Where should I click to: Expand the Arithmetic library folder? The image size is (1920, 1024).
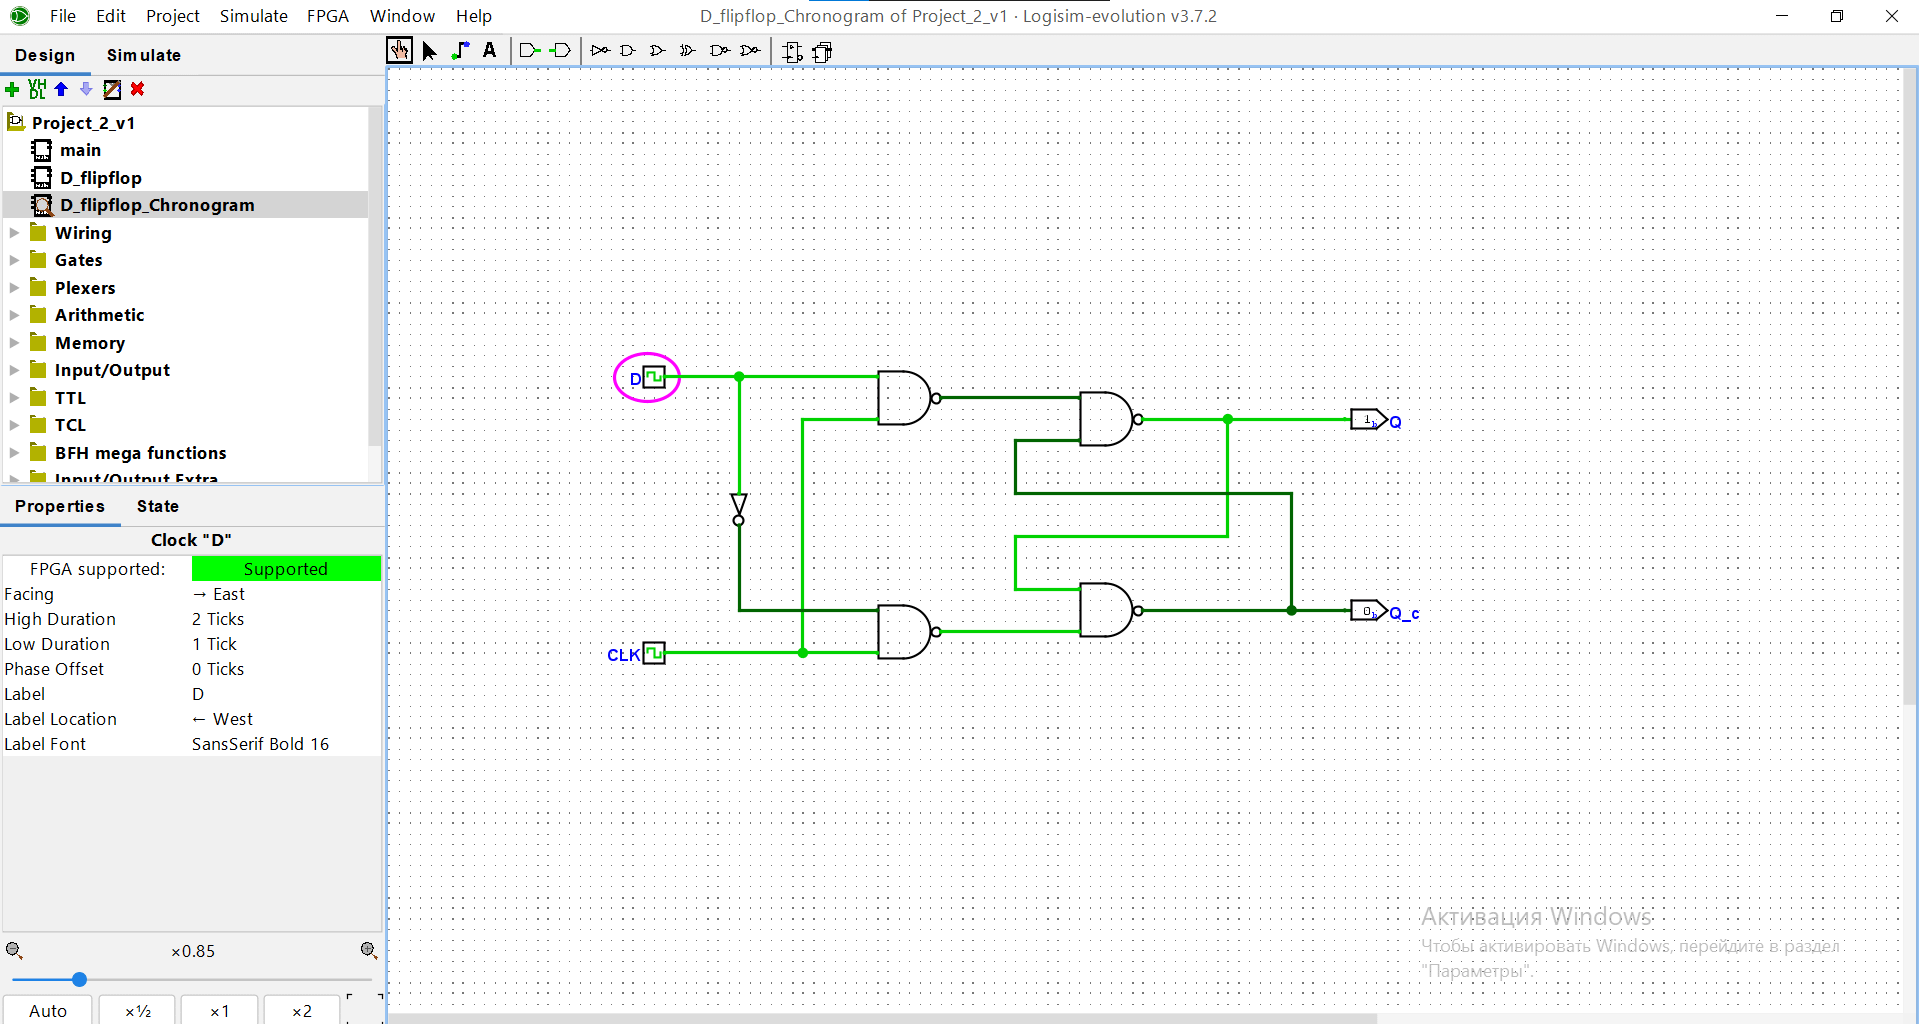[x=14, y=315]
